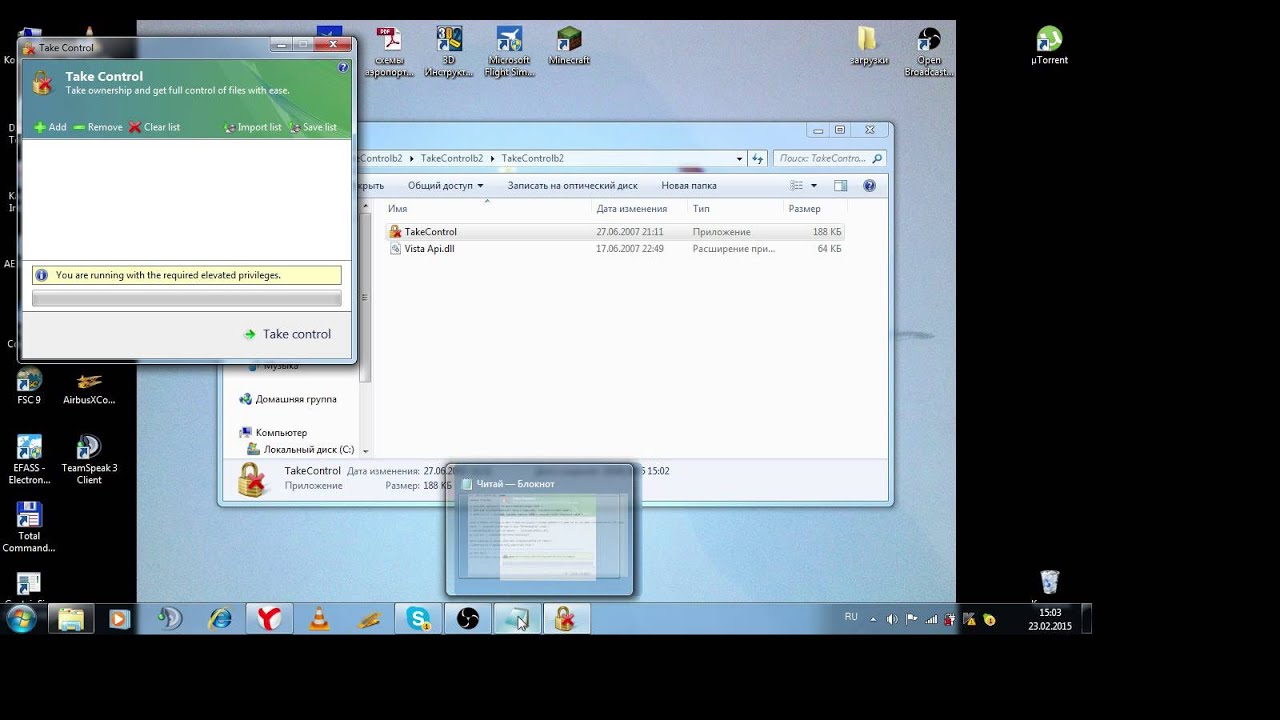
Task: Click Новая папка in Explorer toolbar
Action: (689, 186)
